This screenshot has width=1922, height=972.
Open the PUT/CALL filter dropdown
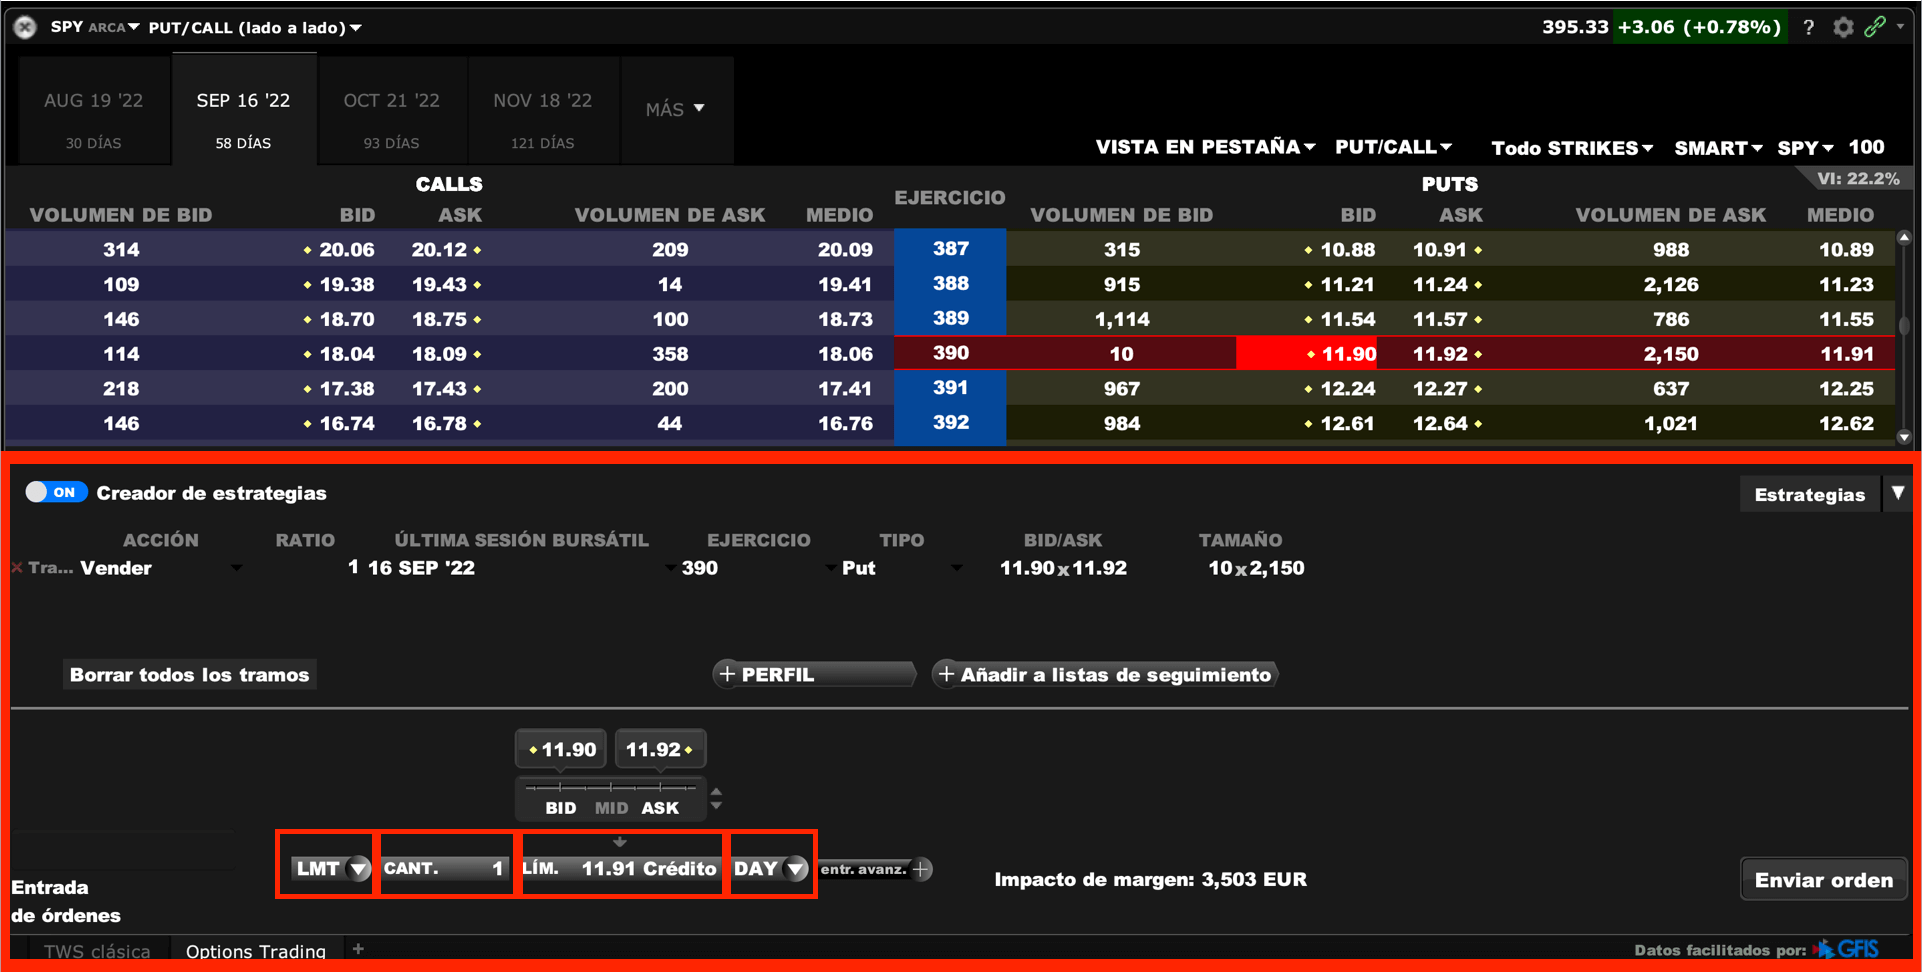coord(1393,147)
